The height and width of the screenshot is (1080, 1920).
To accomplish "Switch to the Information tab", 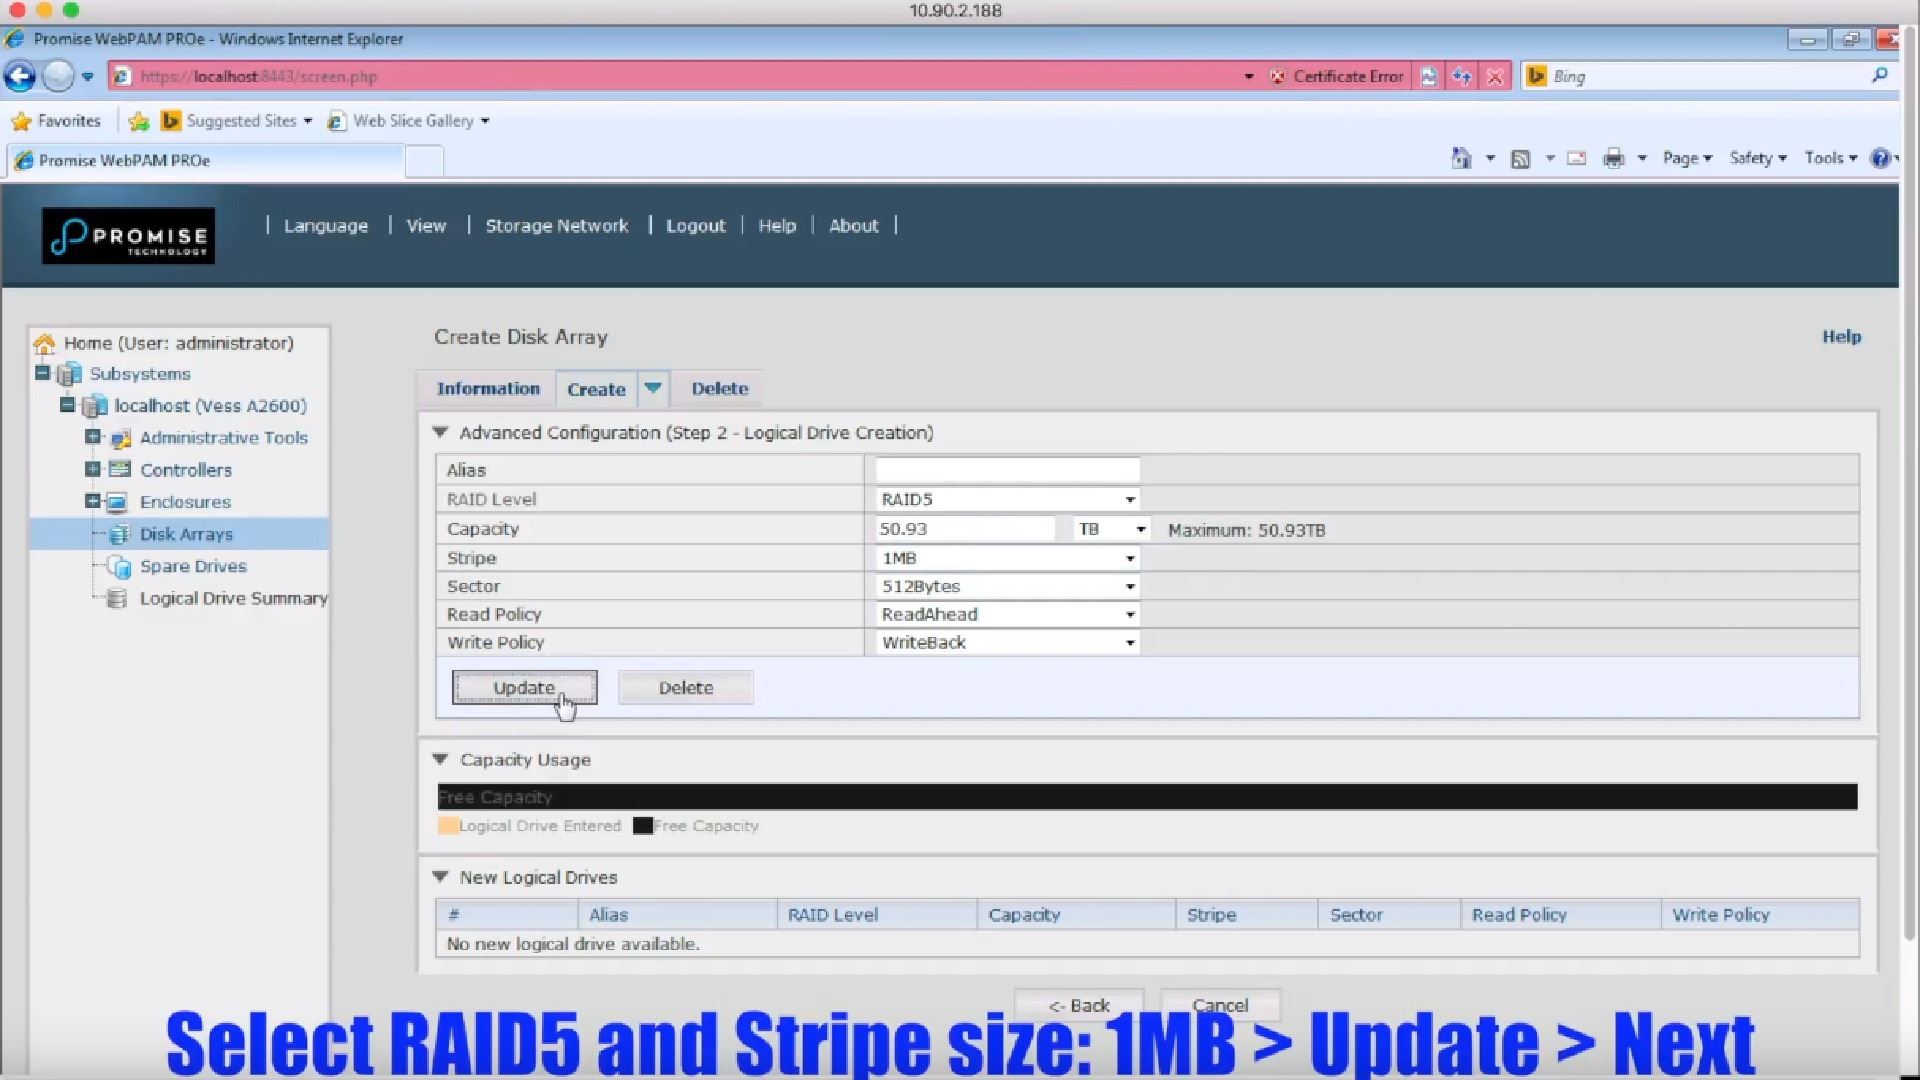I will click(x=488, y=388).
